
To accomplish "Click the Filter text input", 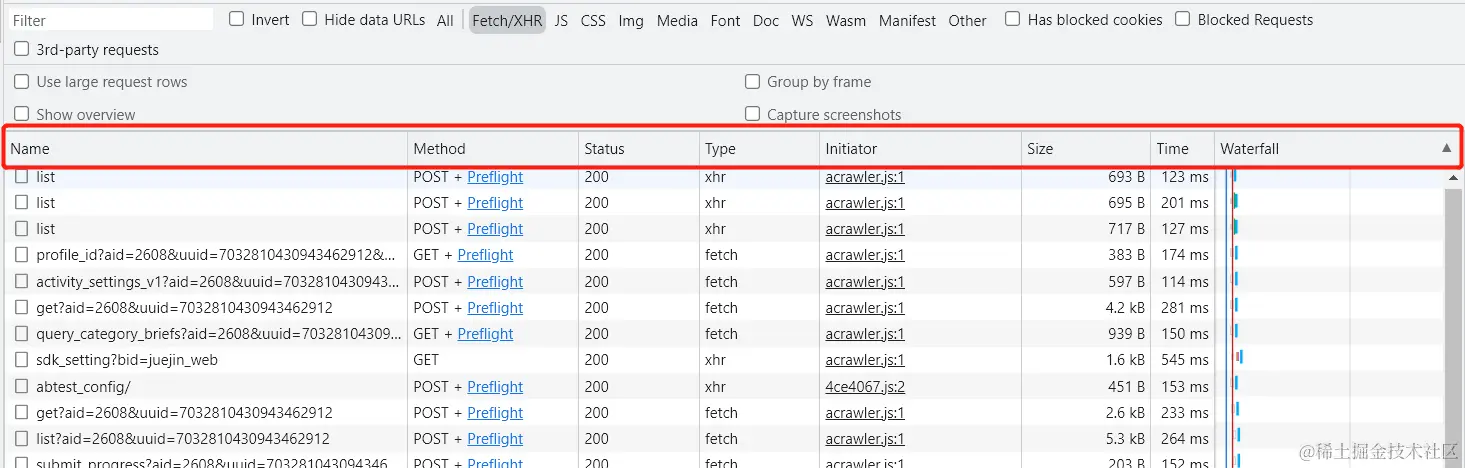I will 110,19.
